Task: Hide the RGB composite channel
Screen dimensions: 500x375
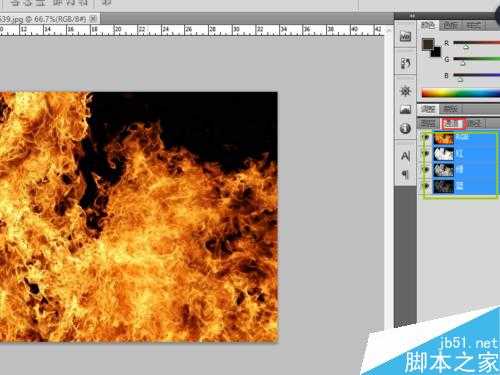Action: coord(425,138)
